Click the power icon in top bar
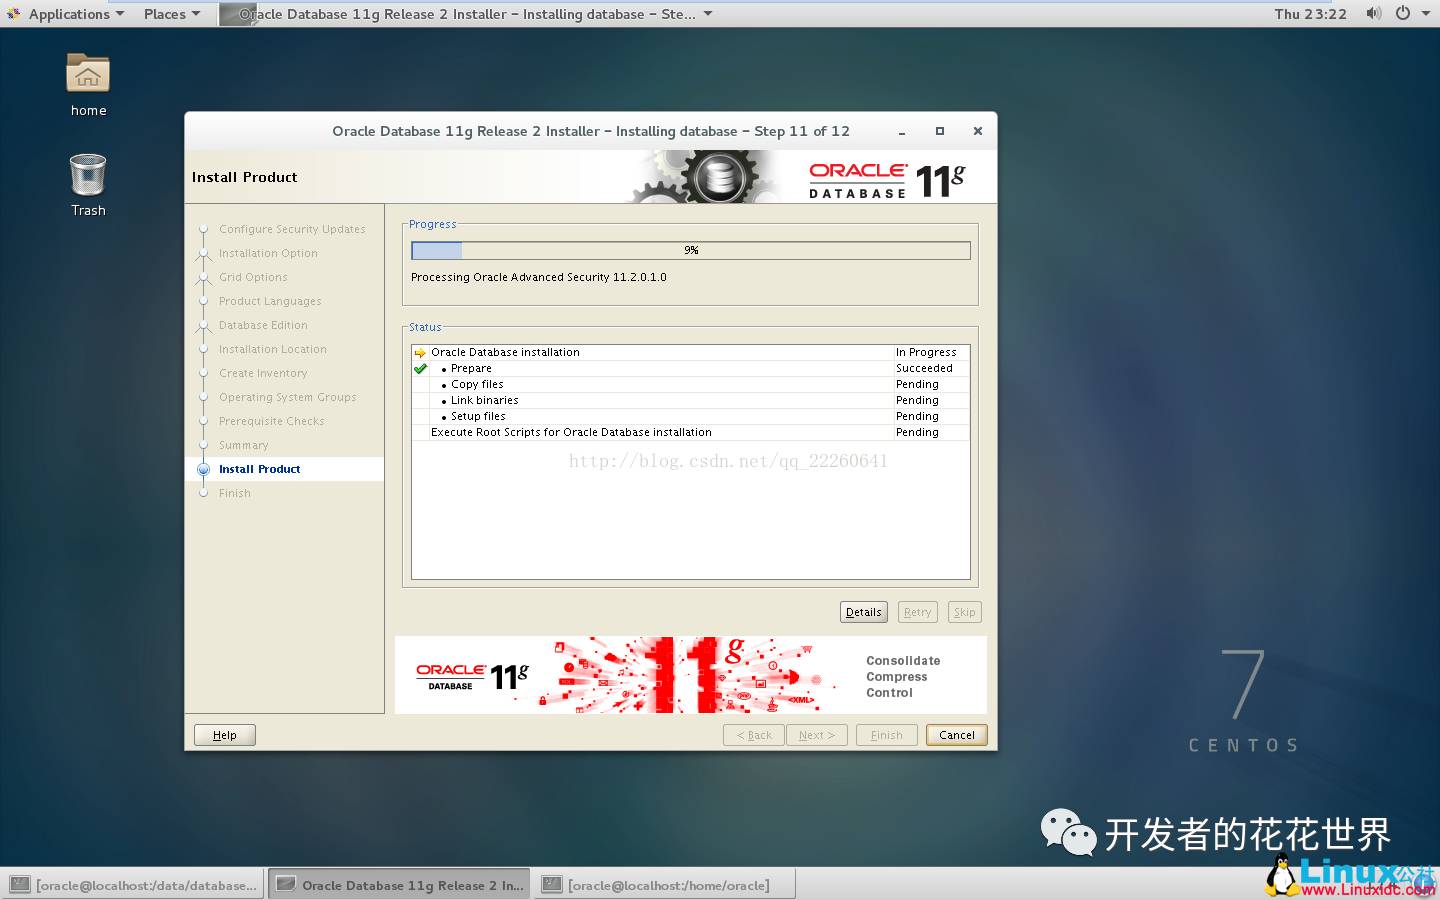Screen dimensions: 1440x900 [x=1402, y=14]
